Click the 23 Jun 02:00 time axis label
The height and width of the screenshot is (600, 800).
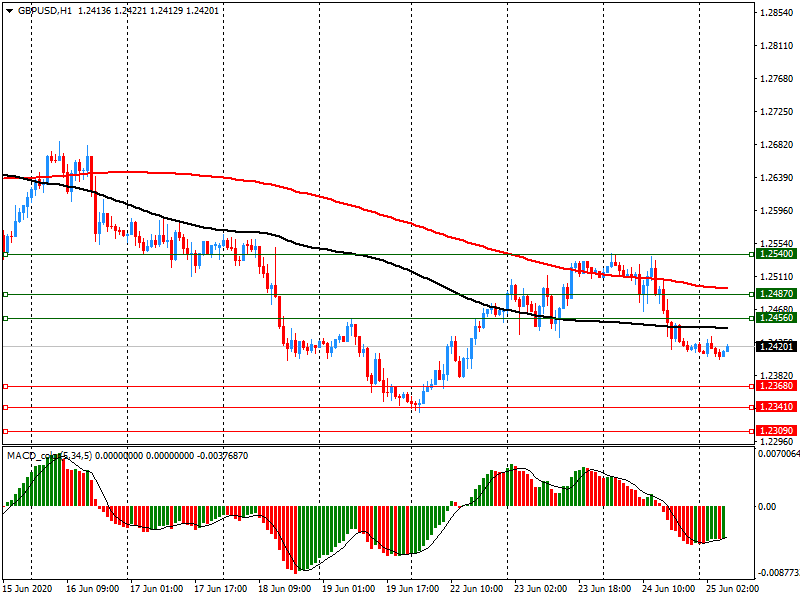coord(540,589)
